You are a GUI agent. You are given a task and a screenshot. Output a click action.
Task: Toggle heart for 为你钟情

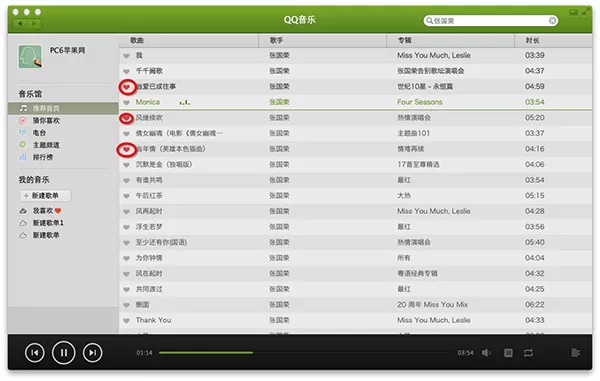(x=126, y=259)
